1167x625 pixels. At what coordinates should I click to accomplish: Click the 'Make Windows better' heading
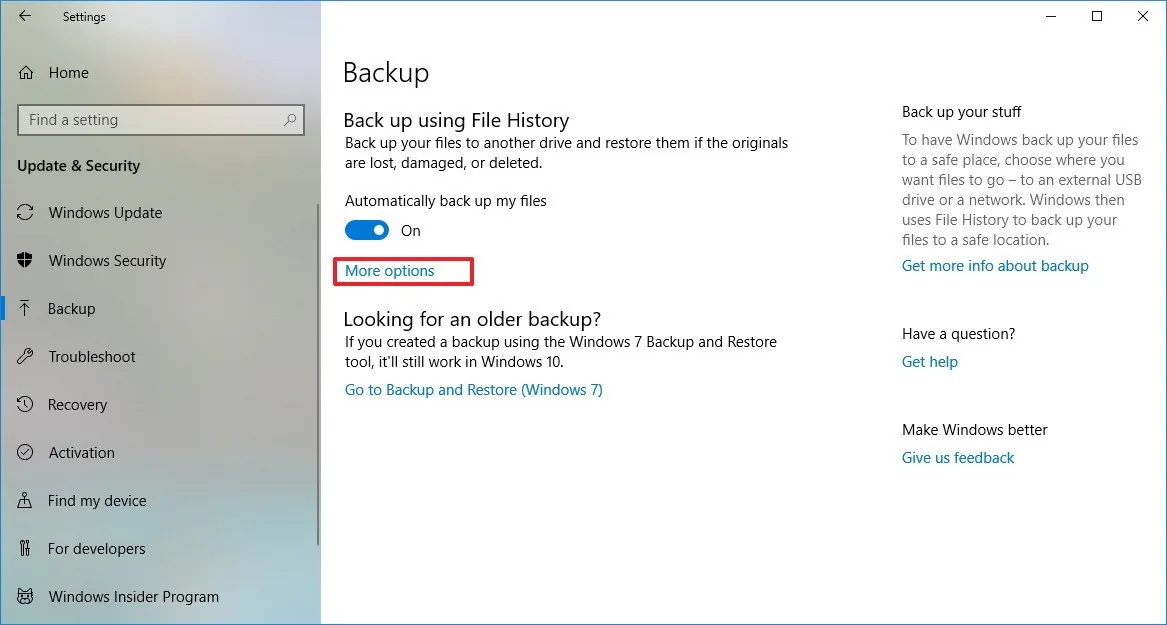975,430
